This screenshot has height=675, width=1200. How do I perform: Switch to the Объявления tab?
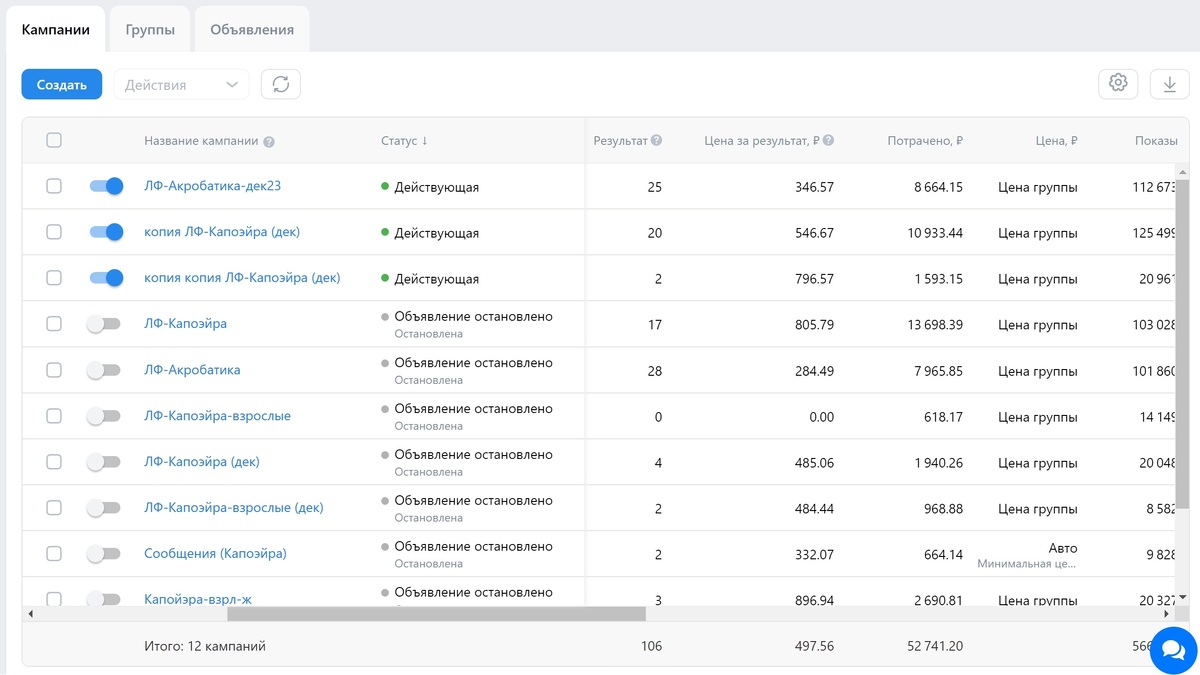[x=252, y=29]
